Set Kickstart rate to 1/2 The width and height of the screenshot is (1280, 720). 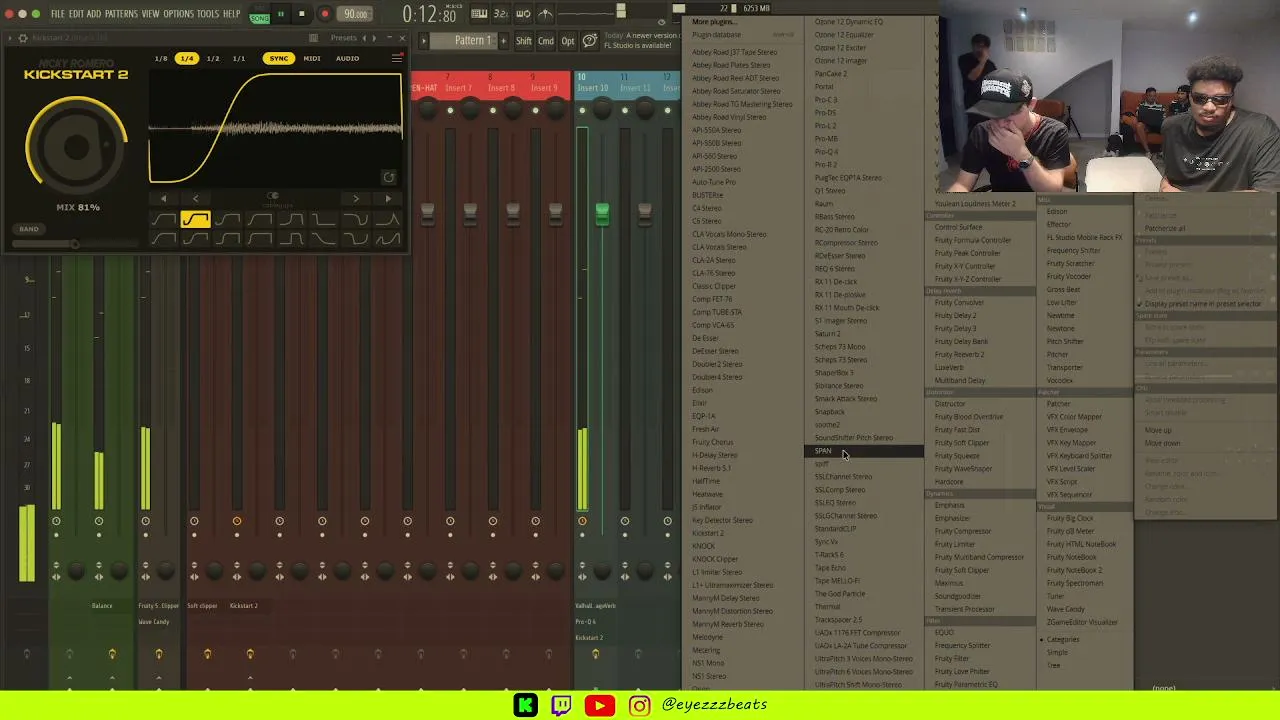click(213, 59)
